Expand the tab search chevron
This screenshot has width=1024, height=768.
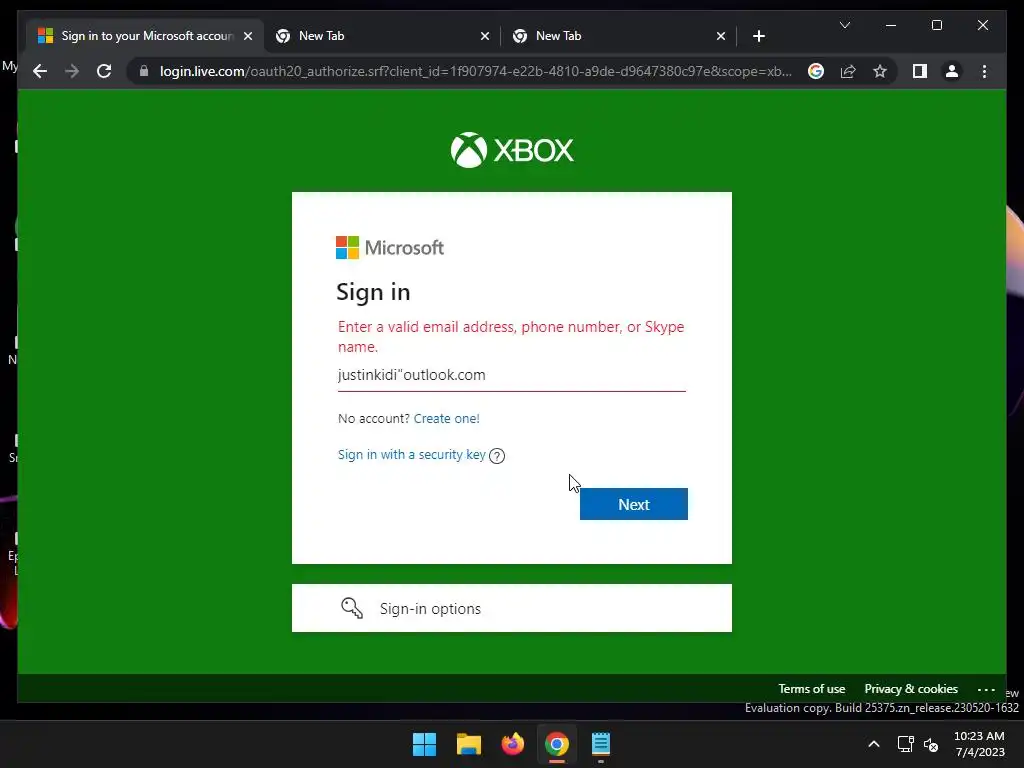[x=844, y=25]
